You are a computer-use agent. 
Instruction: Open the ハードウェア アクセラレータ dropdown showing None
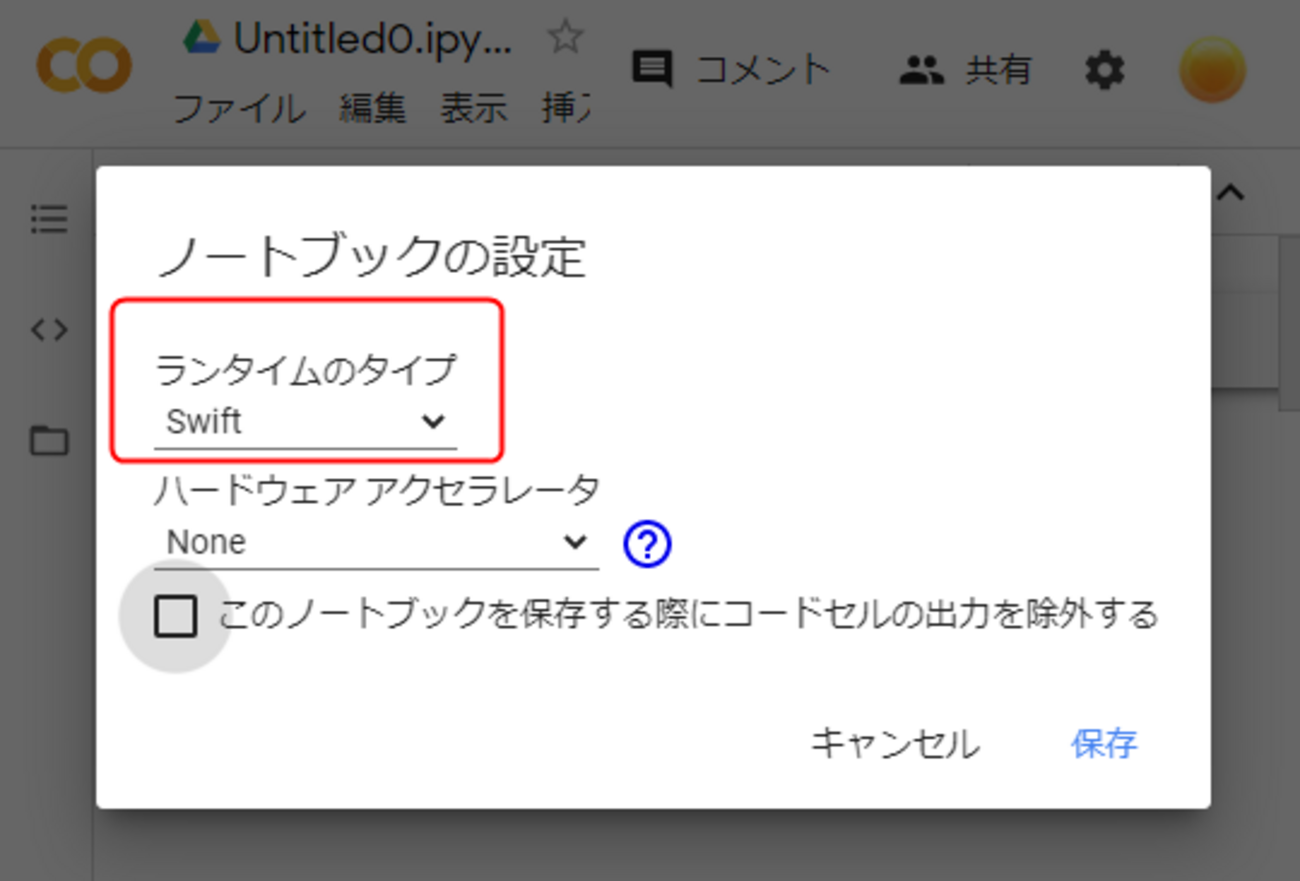point(376,543)
